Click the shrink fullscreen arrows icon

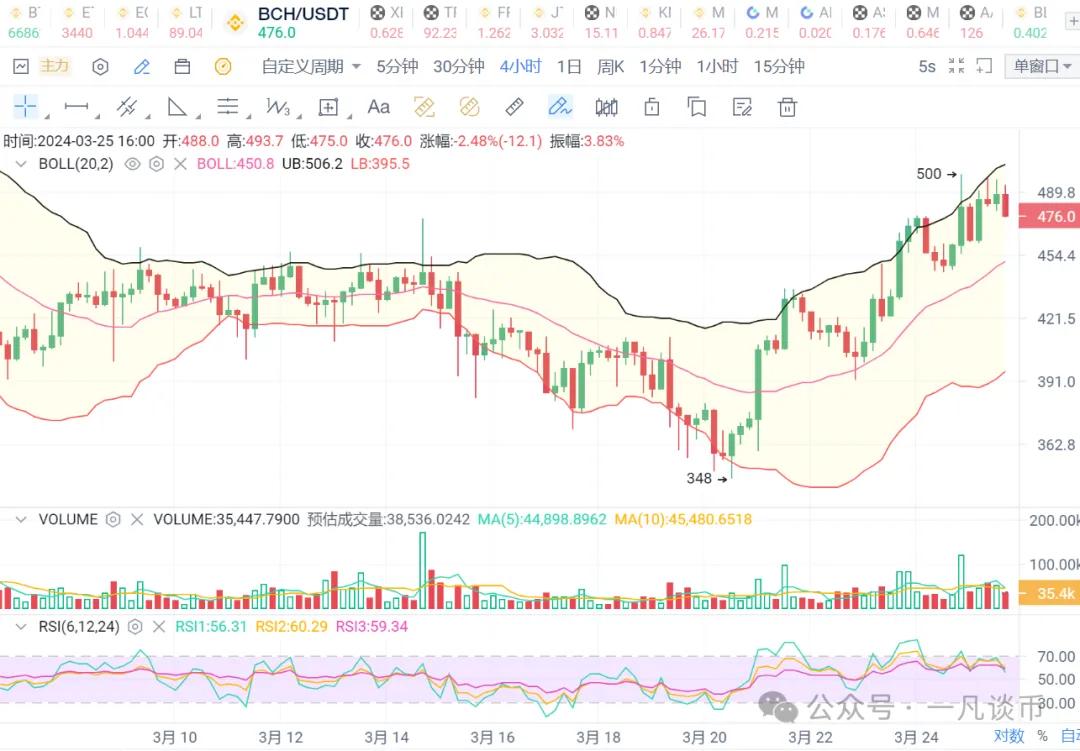pos(956,66)
